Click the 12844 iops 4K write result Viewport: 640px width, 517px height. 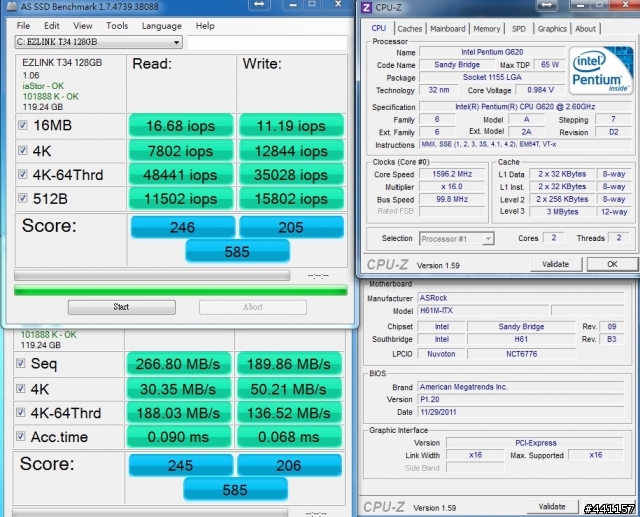(x=291, y=151)
